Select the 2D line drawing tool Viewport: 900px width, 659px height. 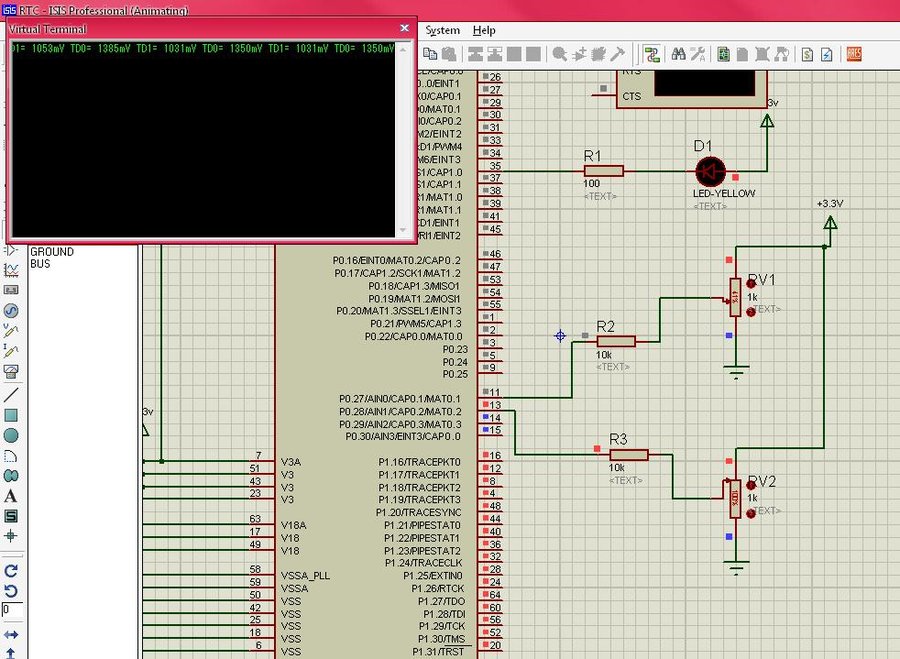click(x=12, y=394)
